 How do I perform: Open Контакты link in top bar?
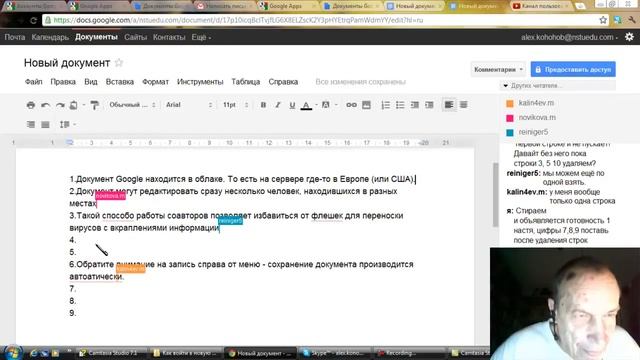(x=169, y=37)
